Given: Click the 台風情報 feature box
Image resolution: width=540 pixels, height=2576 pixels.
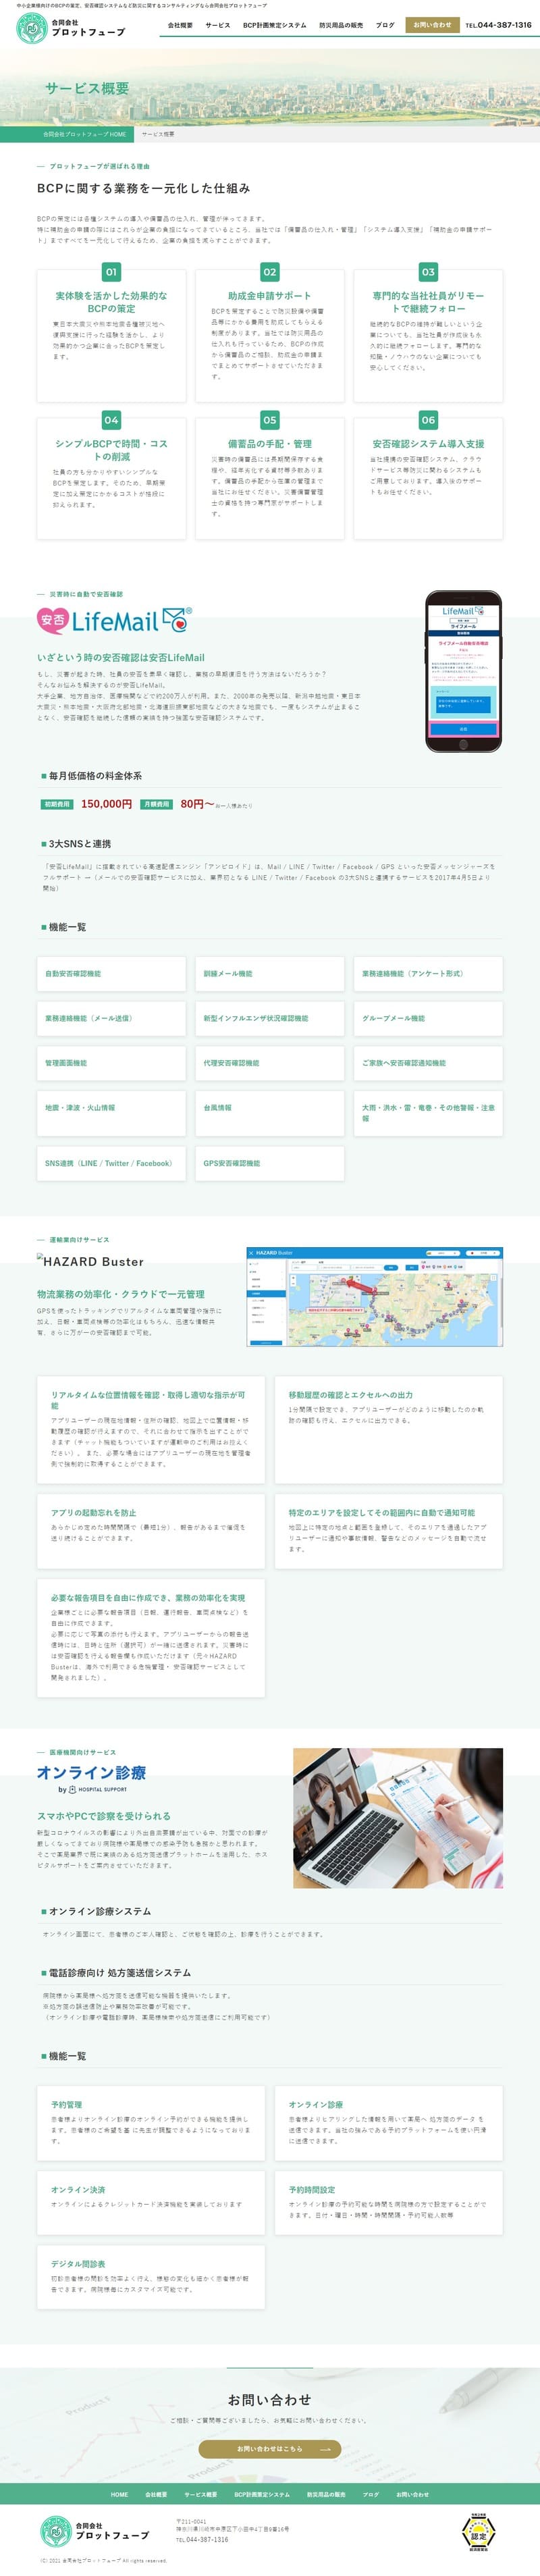Looking at the screenshot, I should click(x=270, y=1113).
